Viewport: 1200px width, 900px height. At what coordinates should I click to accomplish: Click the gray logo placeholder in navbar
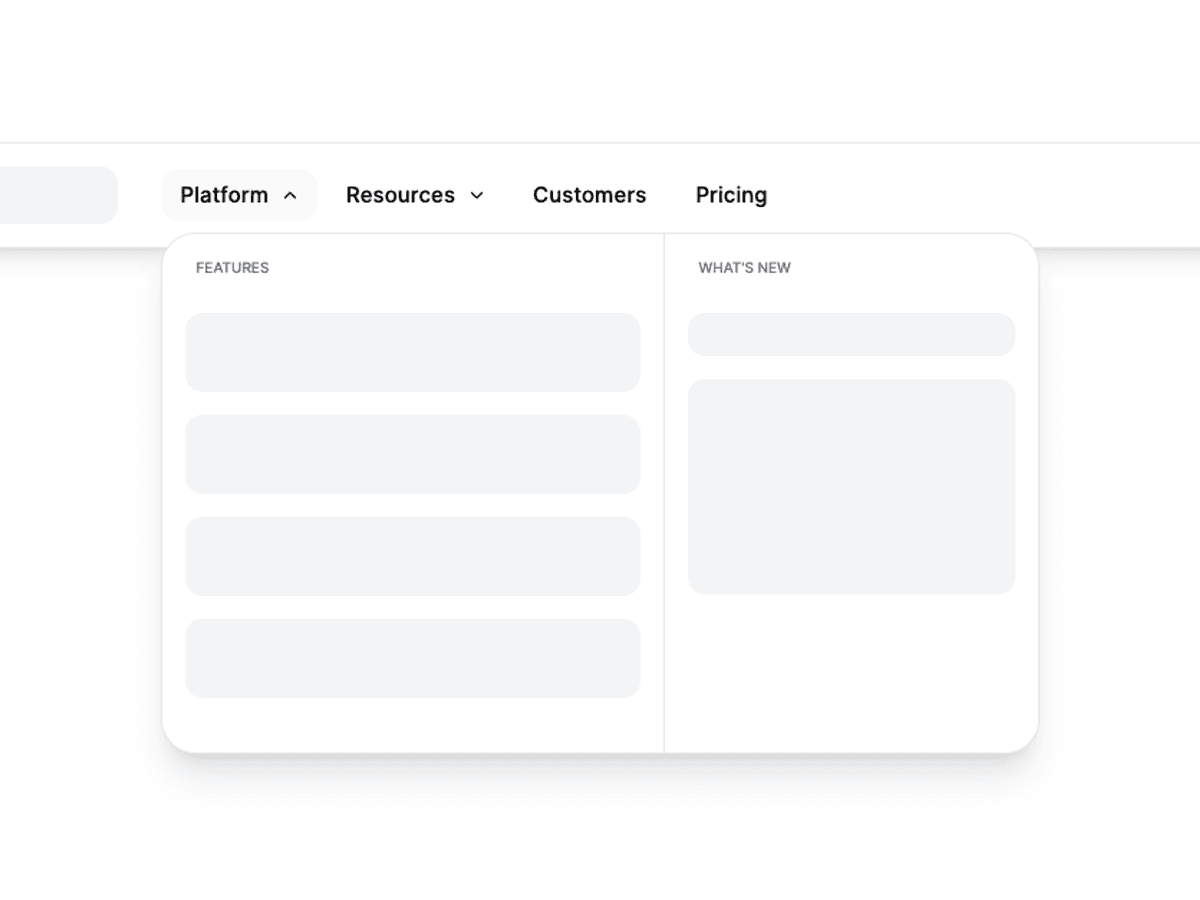pos(55,195)
